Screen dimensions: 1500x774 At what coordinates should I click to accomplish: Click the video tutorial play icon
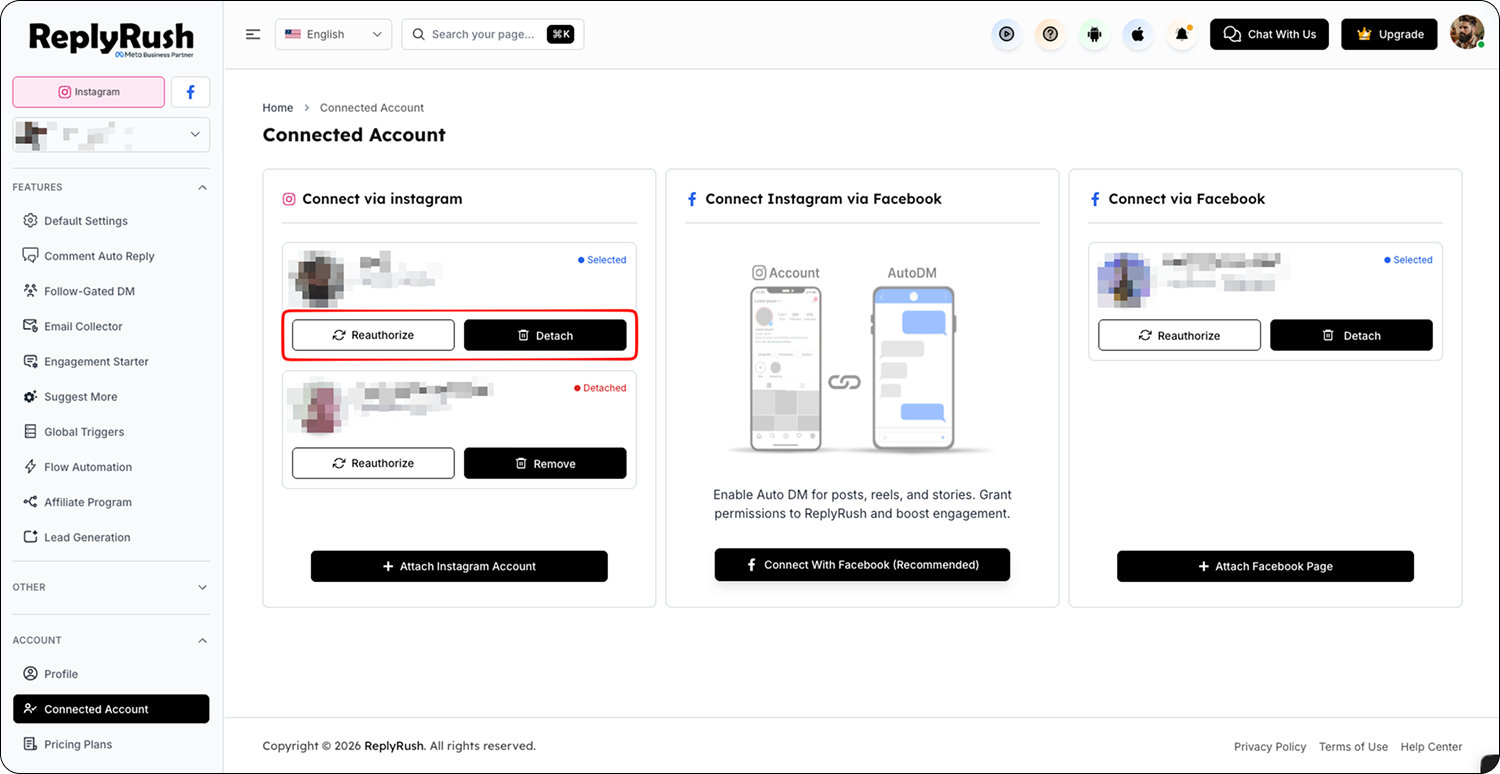click(1007, 34)
